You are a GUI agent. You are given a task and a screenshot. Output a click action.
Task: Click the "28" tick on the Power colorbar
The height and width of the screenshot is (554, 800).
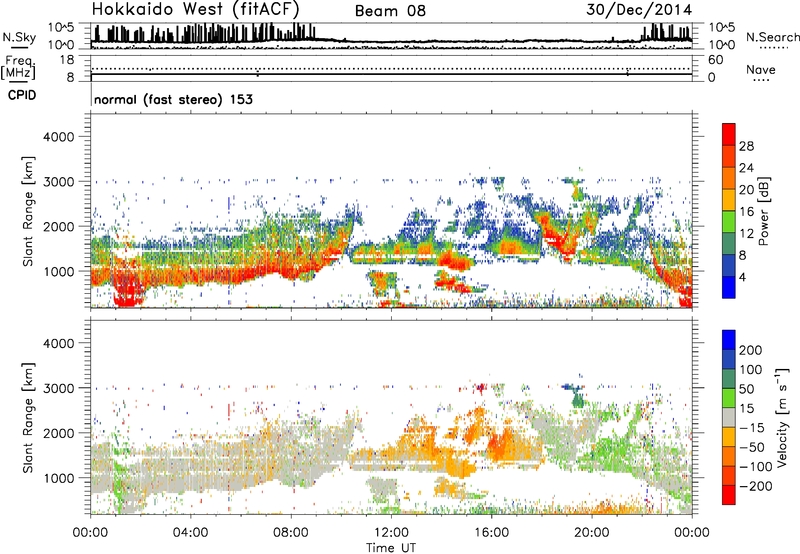pos(746,146)
